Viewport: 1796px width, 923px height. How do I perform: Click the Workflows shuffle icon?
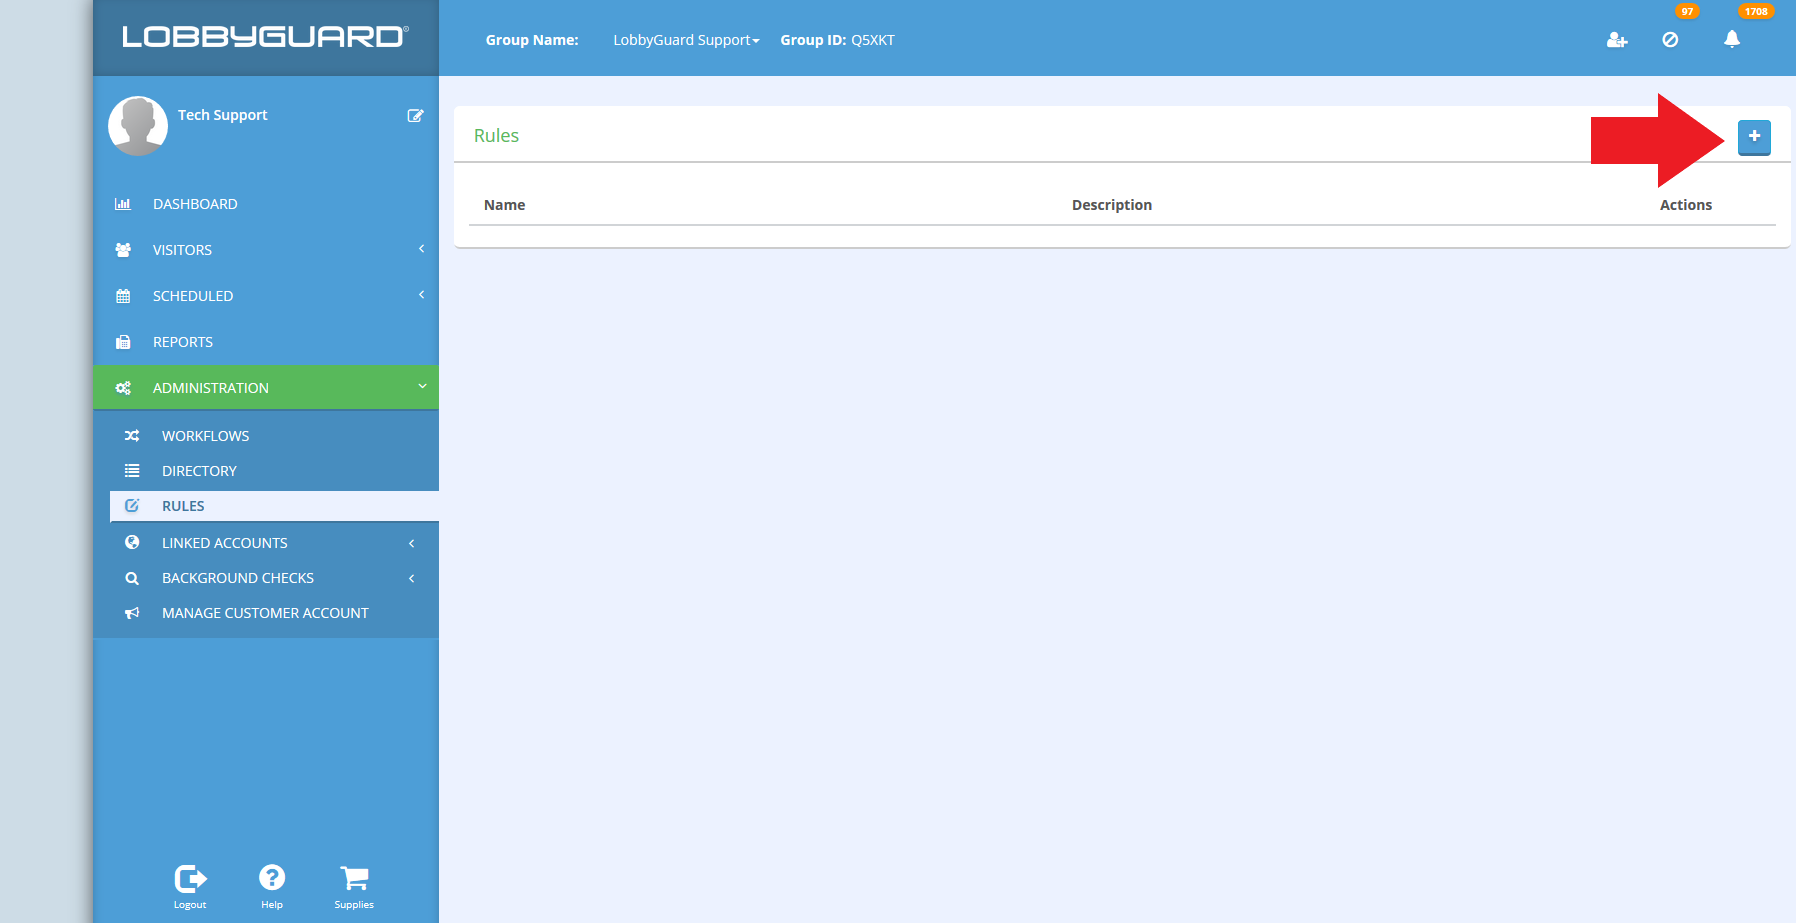(132, 436)
